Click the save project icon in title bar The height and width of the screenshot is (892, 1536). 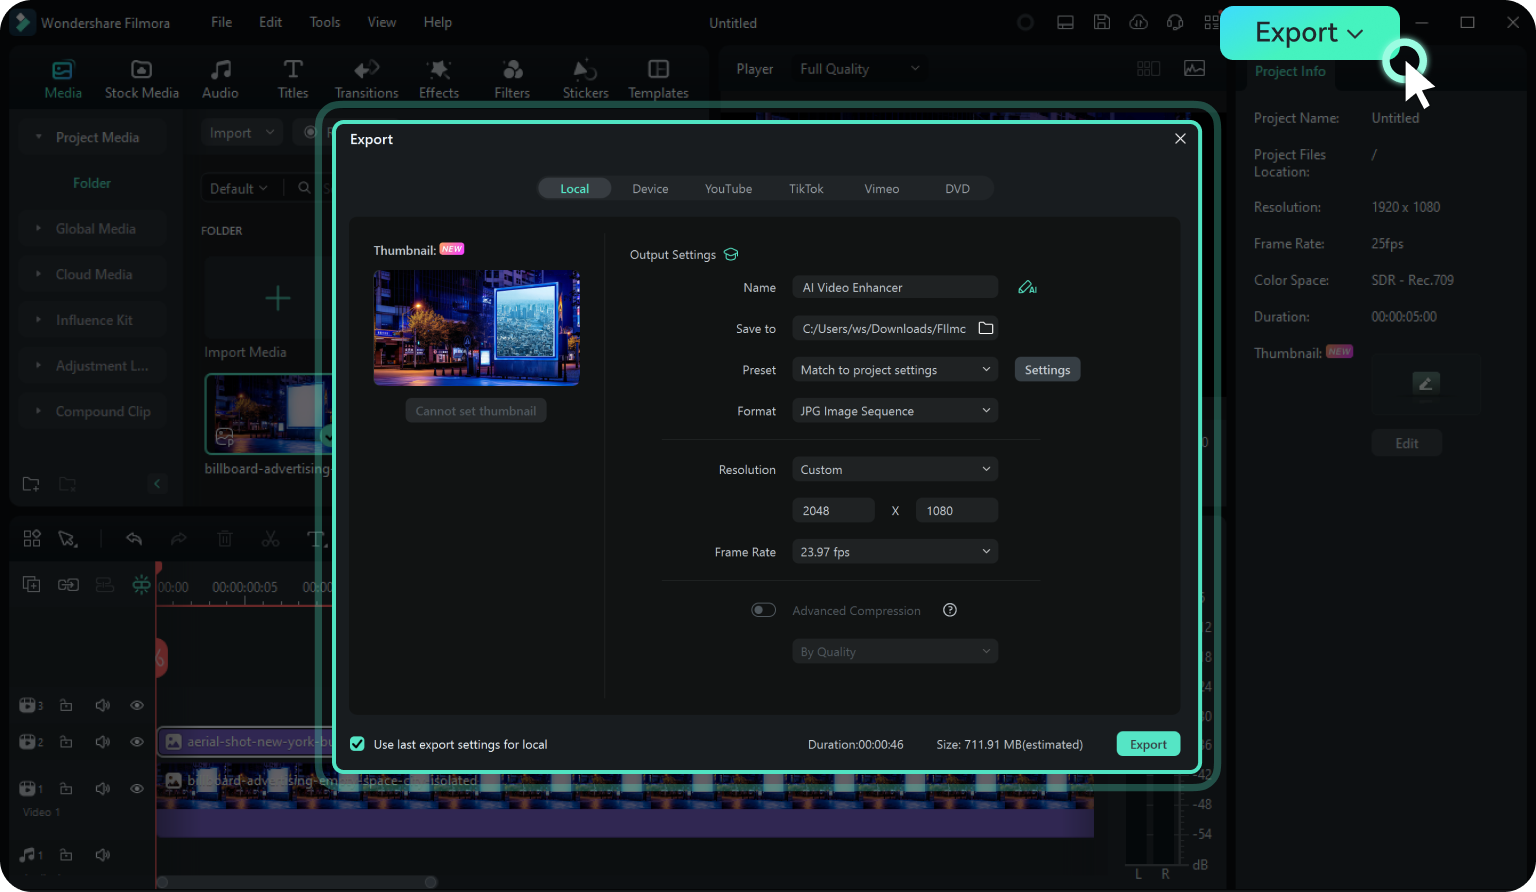pos(1102,22)
